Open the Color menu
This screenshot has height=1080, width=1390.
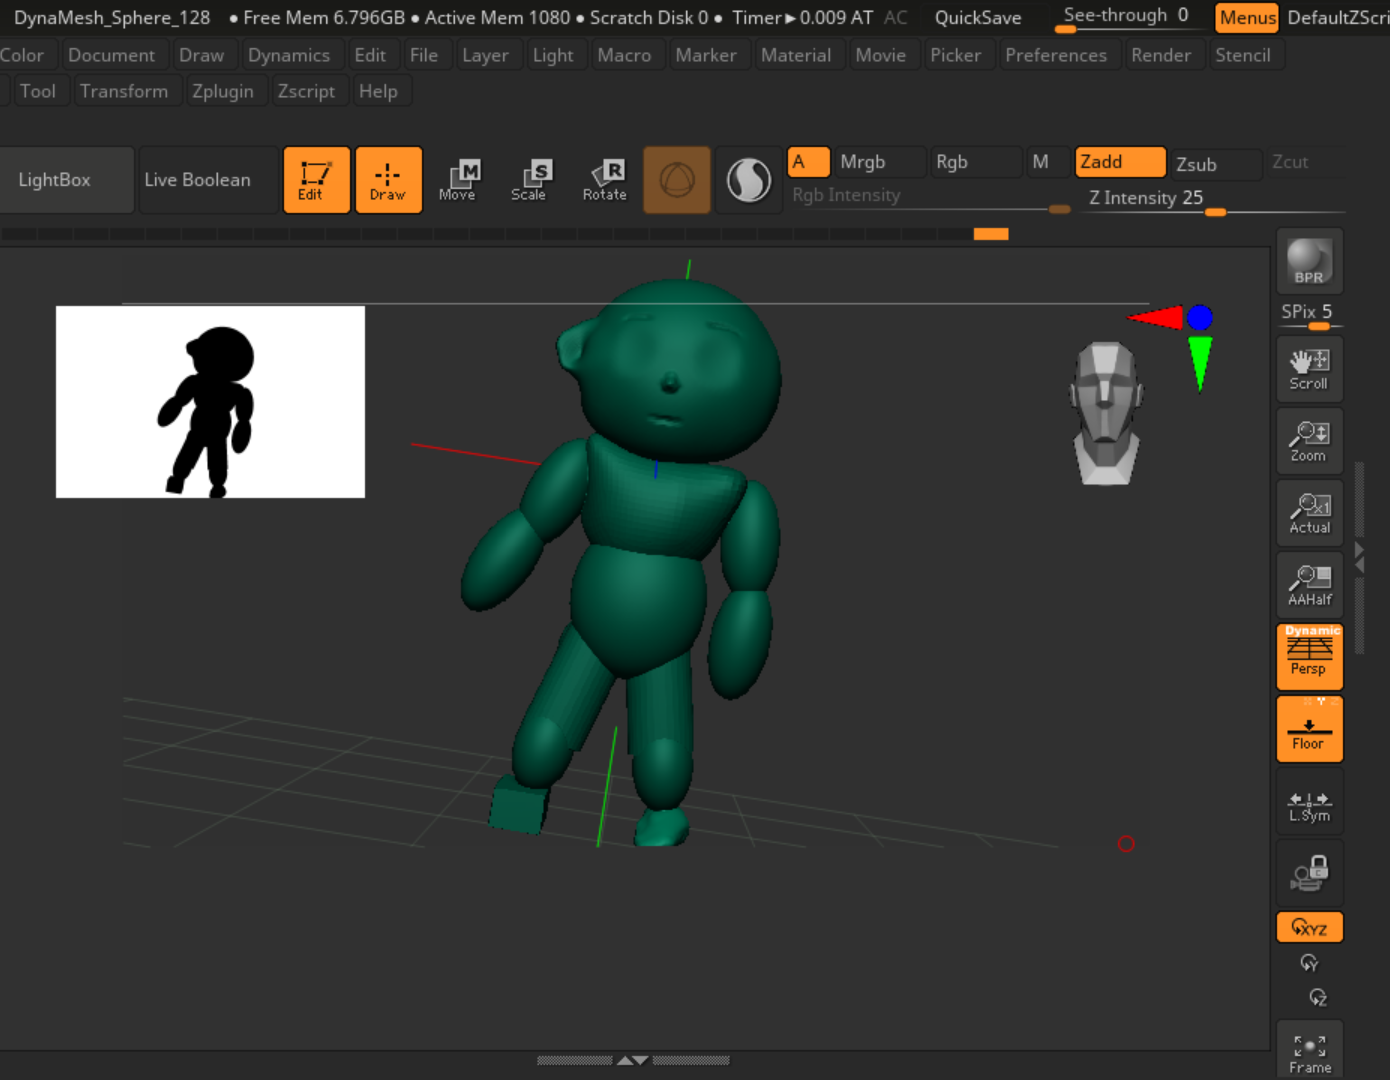tap(22, 55)
